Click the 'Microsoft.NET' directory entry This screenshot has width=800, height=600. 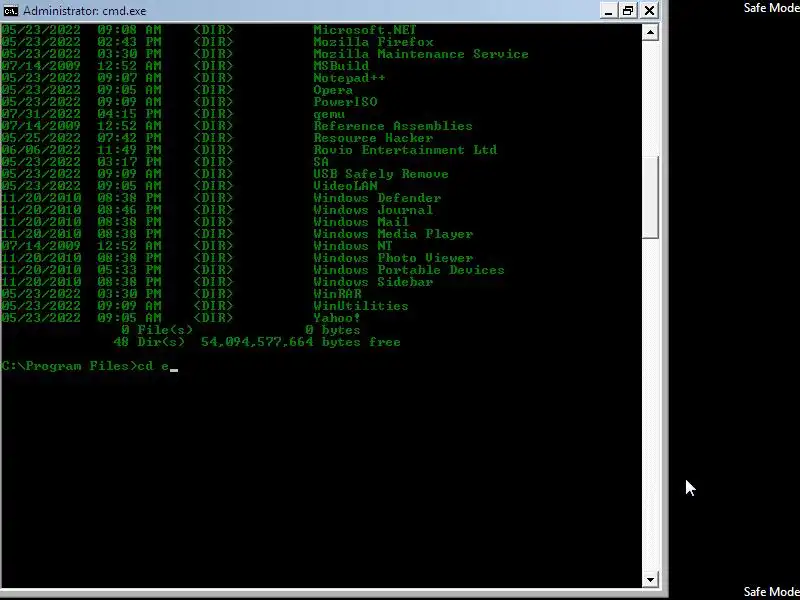[365, 30]
